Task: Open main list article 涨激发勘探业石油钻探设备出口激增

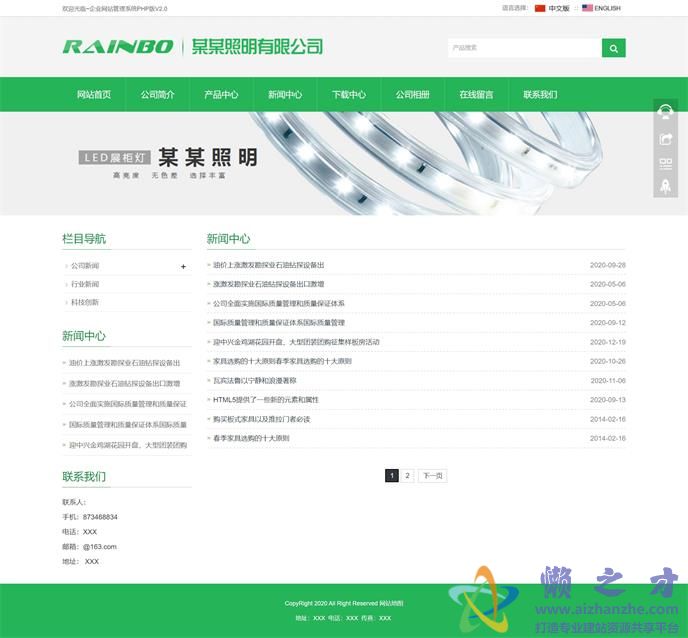Action: click(269, 284)
